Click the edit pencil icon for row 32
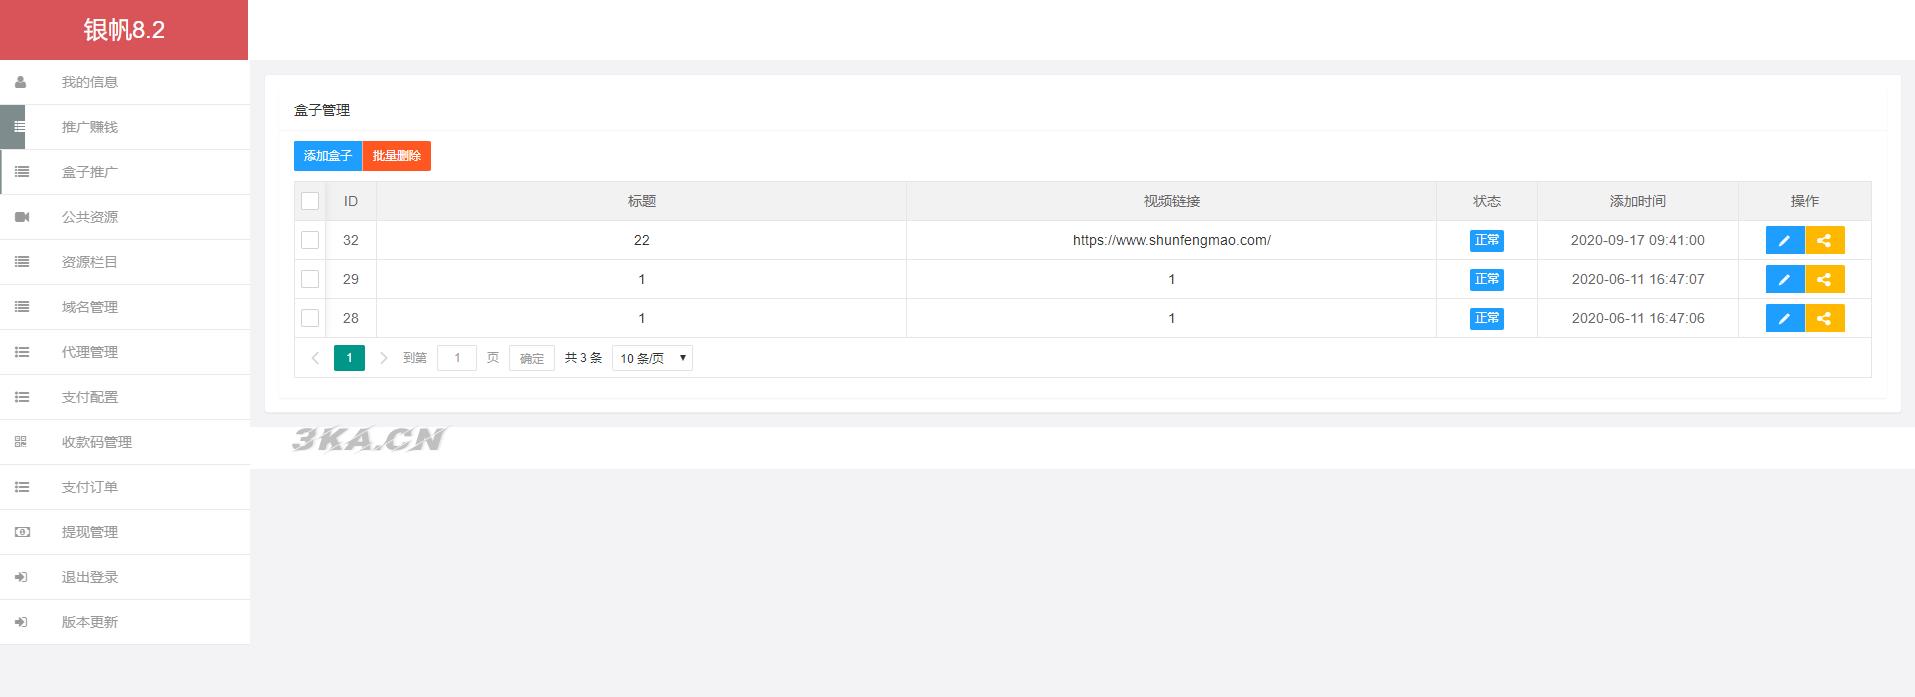Screen dimensions: 1915x697 point(1784,240)
